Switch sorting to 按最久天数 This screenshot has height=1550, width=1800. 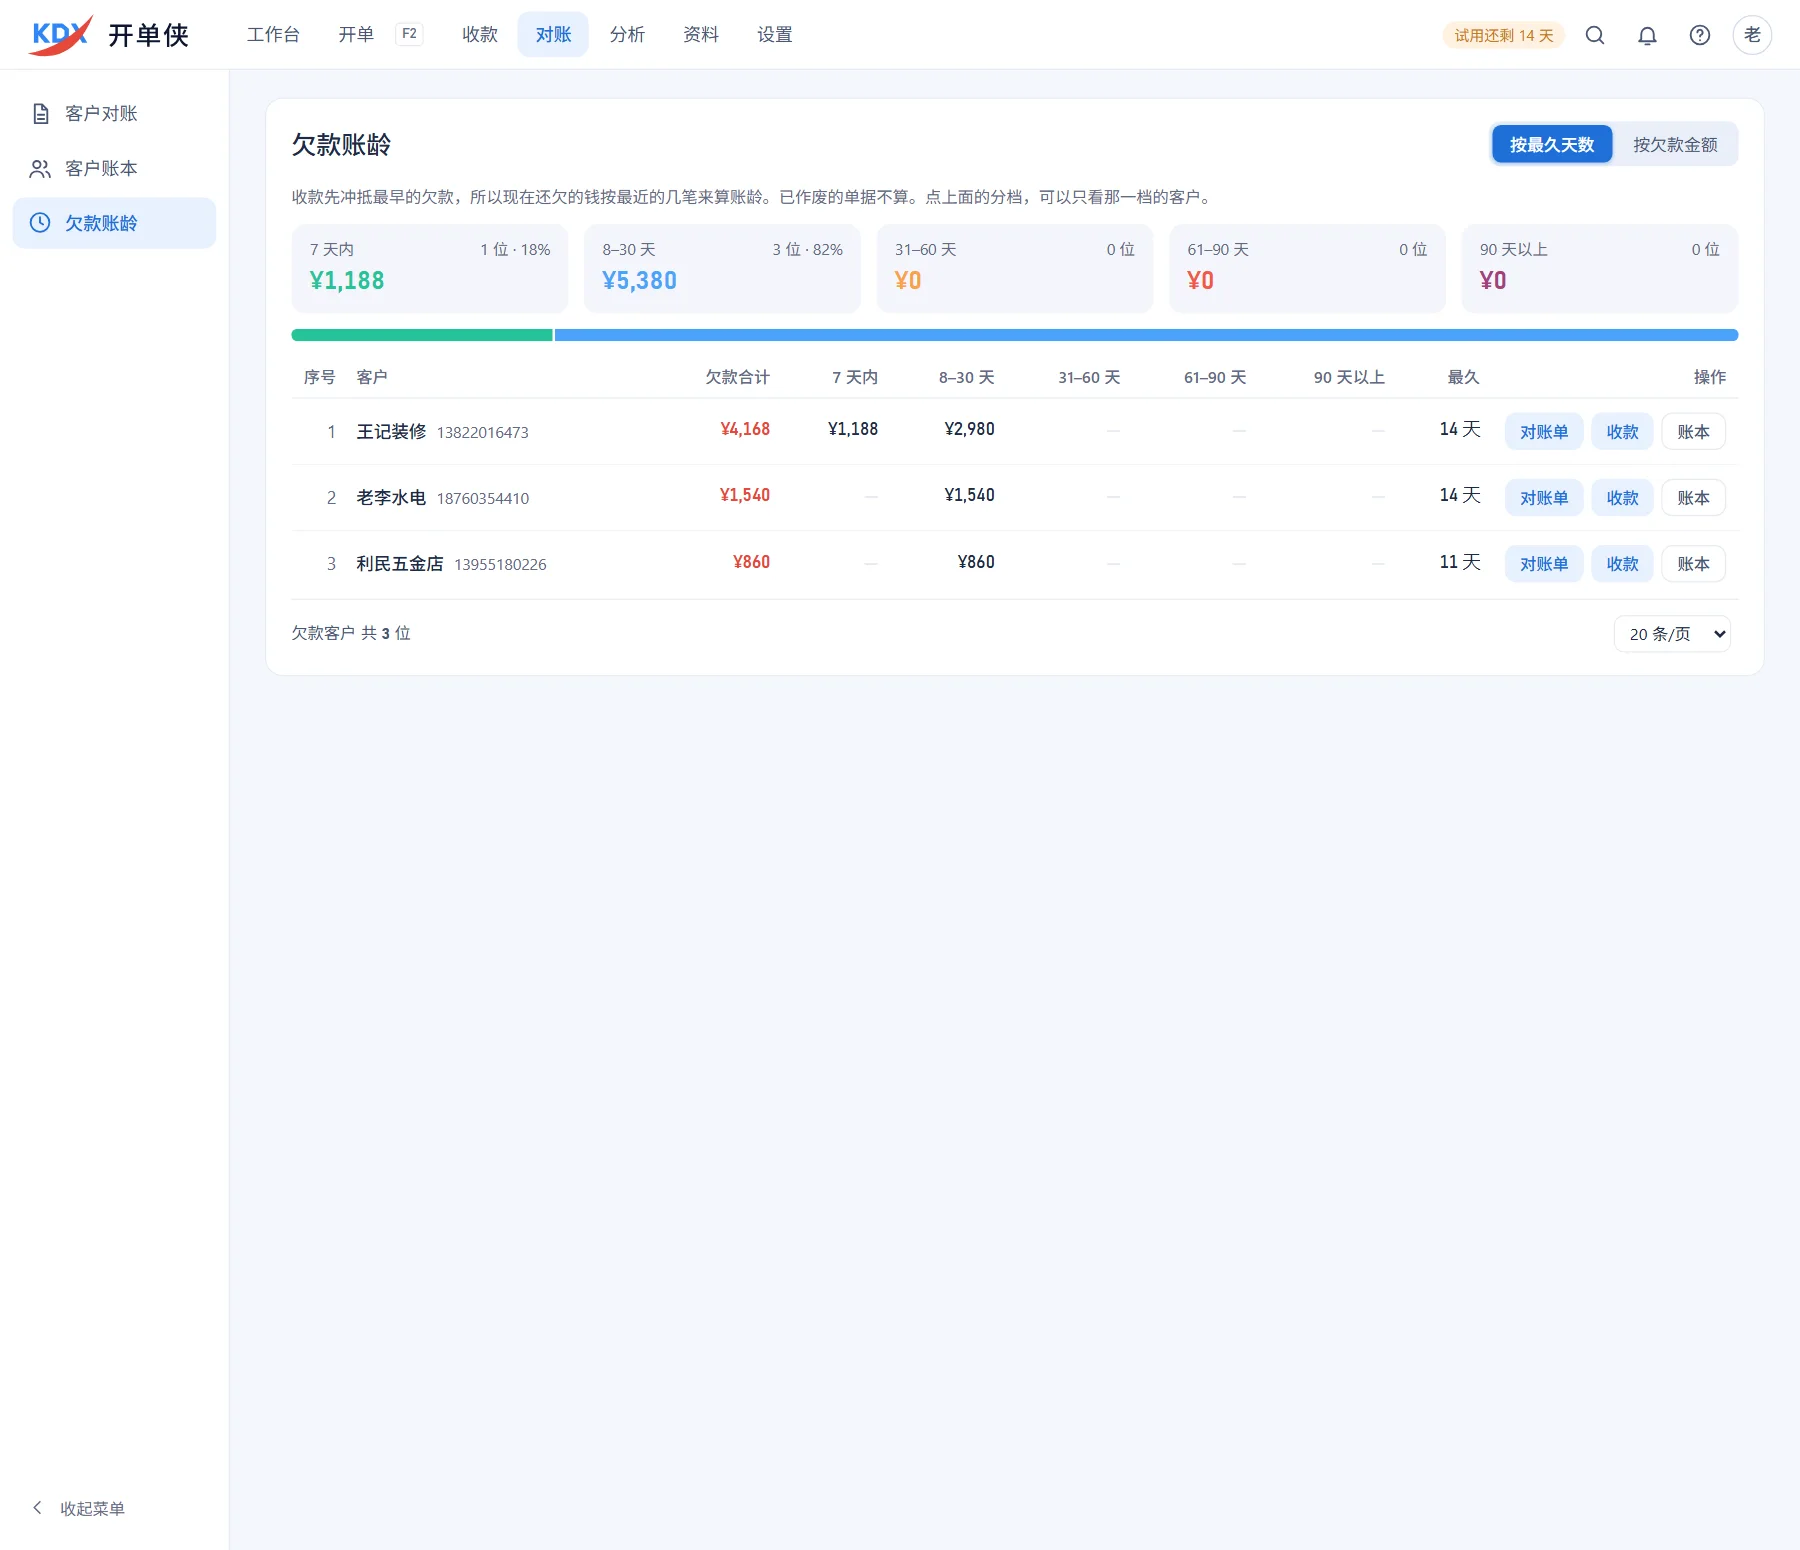(1552, 145)
